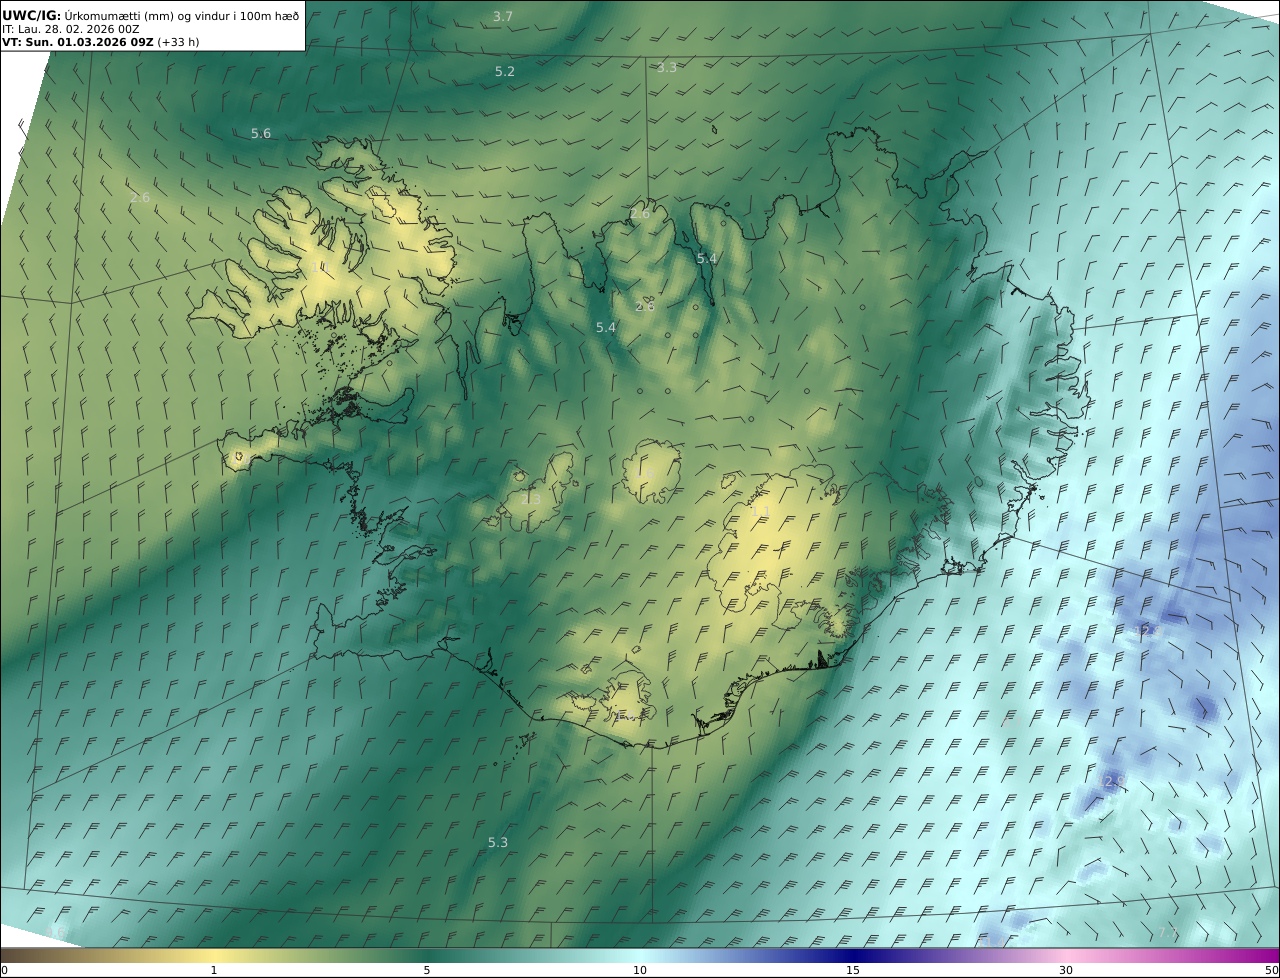Select the 3.3 value label on the map

pos(667,67)
